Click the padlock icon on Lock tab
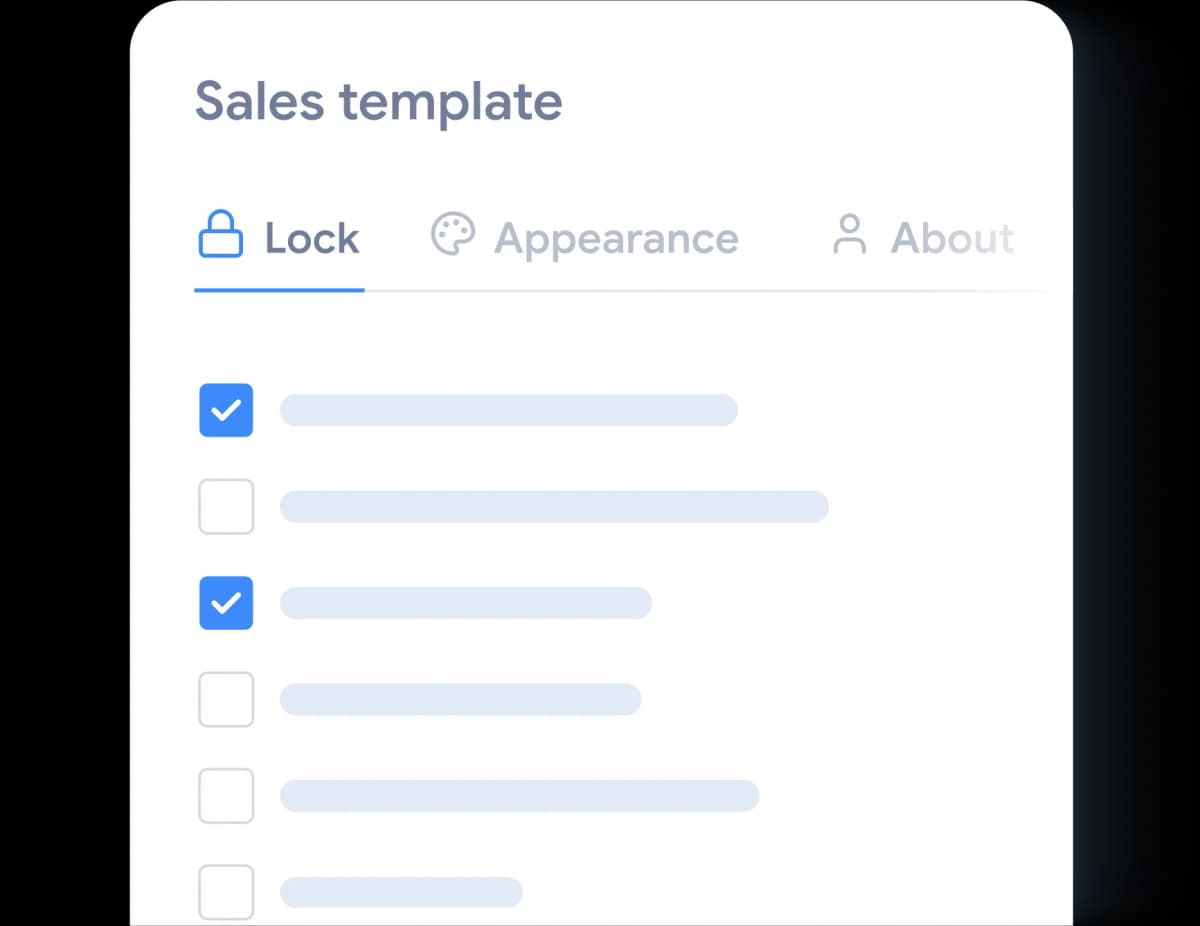 (x=221, y=236)
